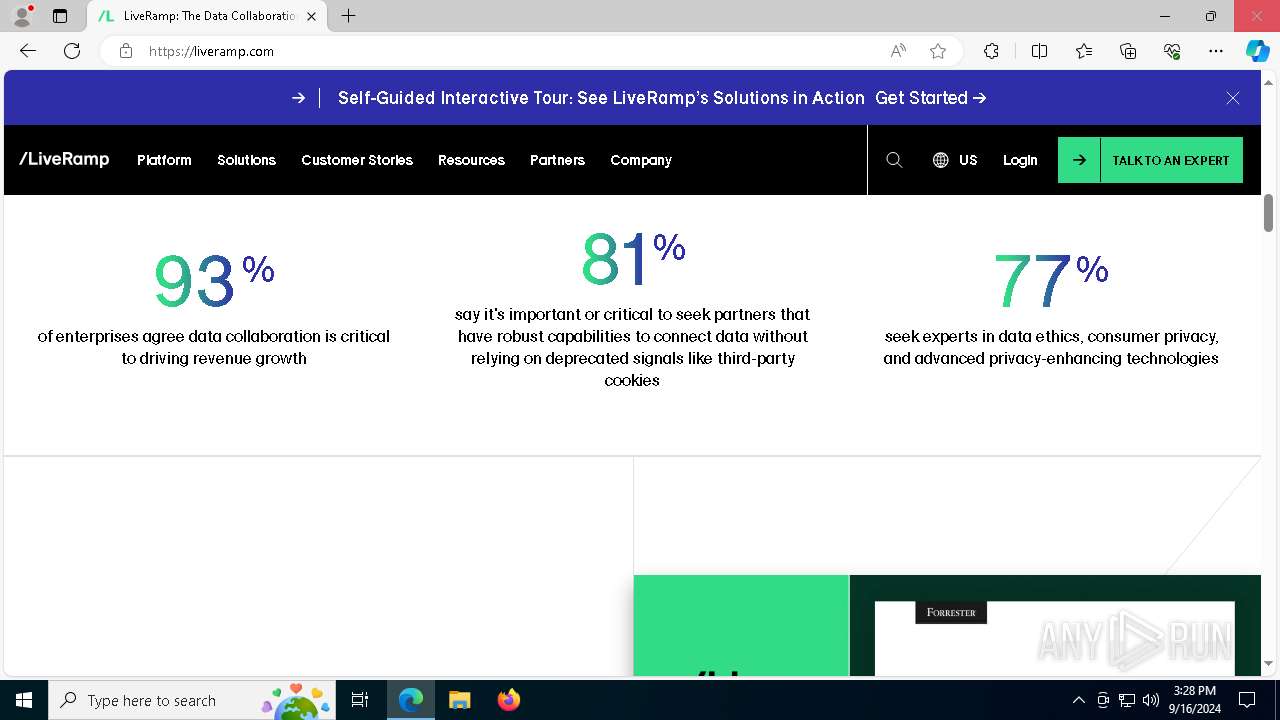This screenshot has width=1280, height=720.
Task: Toggle Split screen view
Action: tap(1039, 51)
